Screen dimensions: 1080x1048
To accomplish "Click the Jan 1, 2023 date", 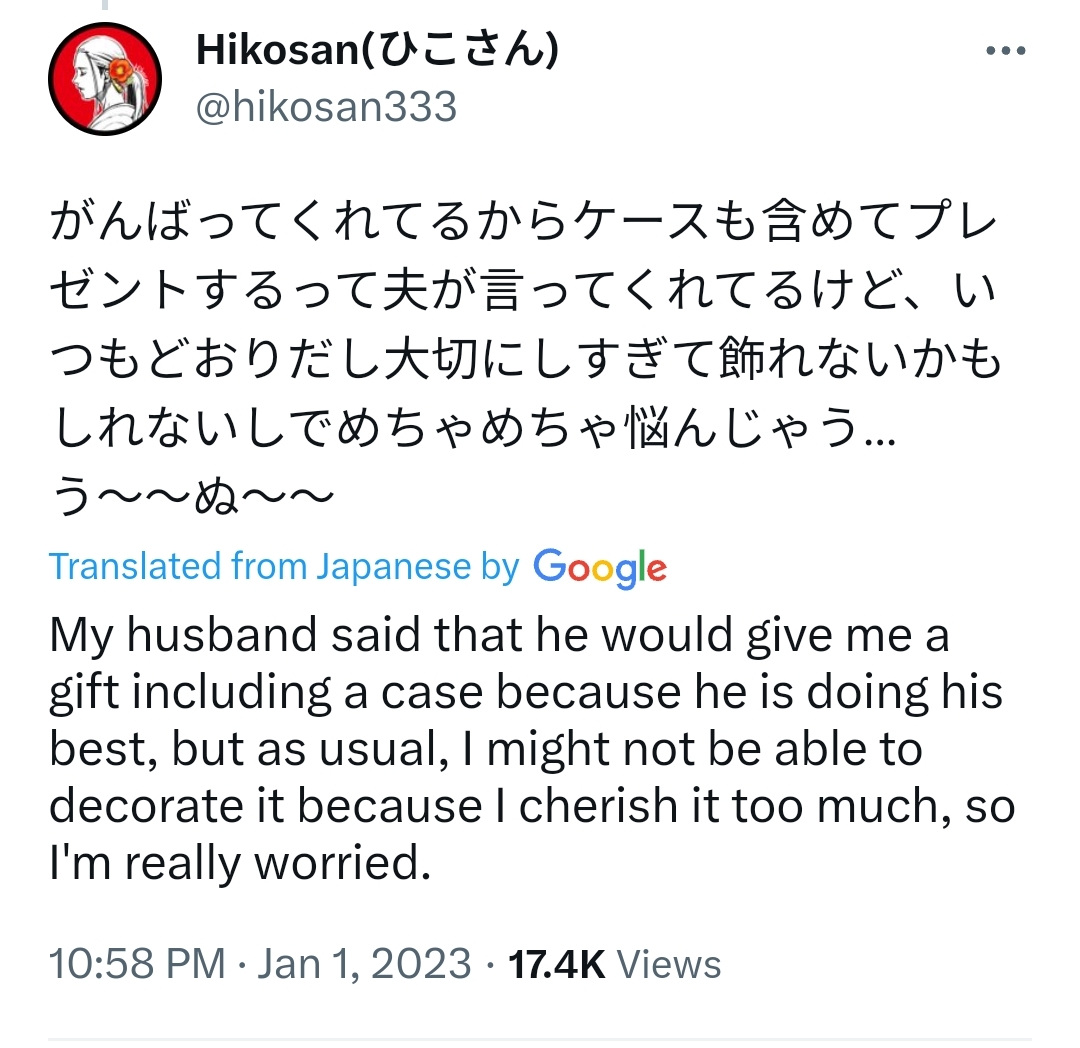I will (364, 963).
